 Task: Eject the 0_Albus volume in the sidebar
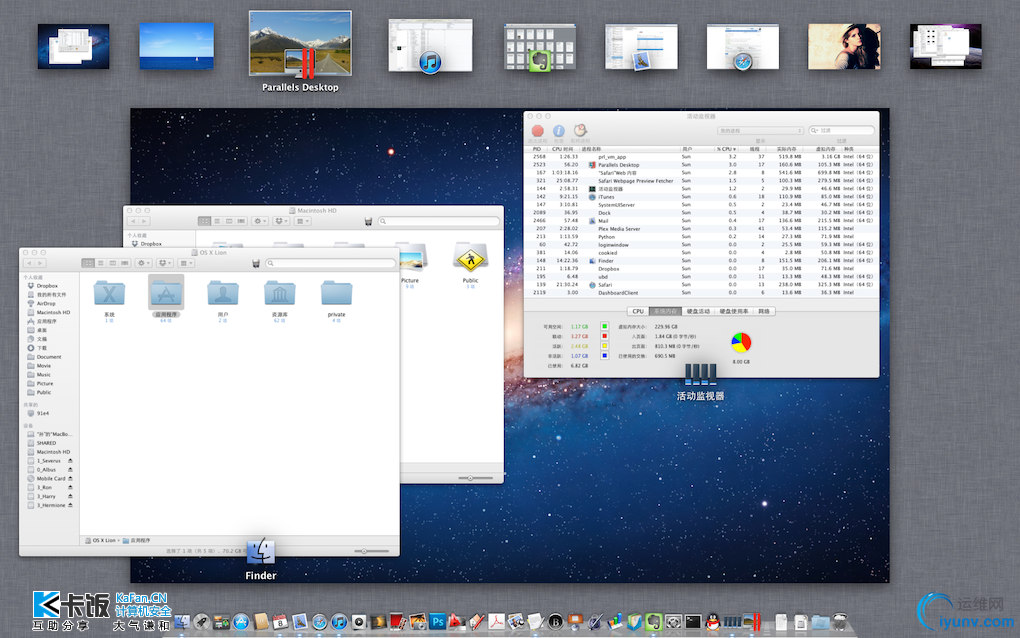click(70, 470)
